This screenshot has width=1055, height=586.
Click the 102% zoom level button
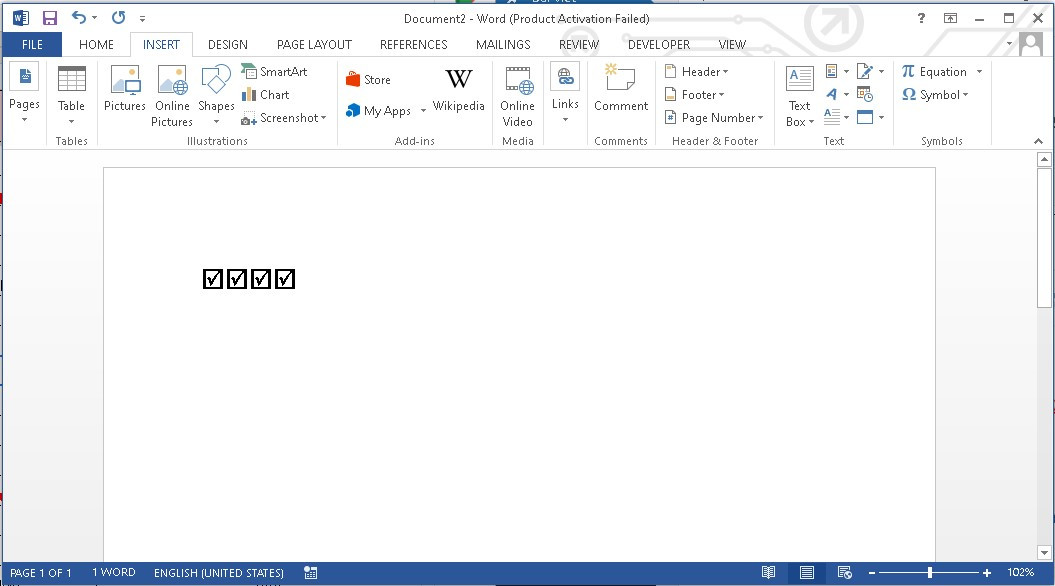click(1020, 573)
